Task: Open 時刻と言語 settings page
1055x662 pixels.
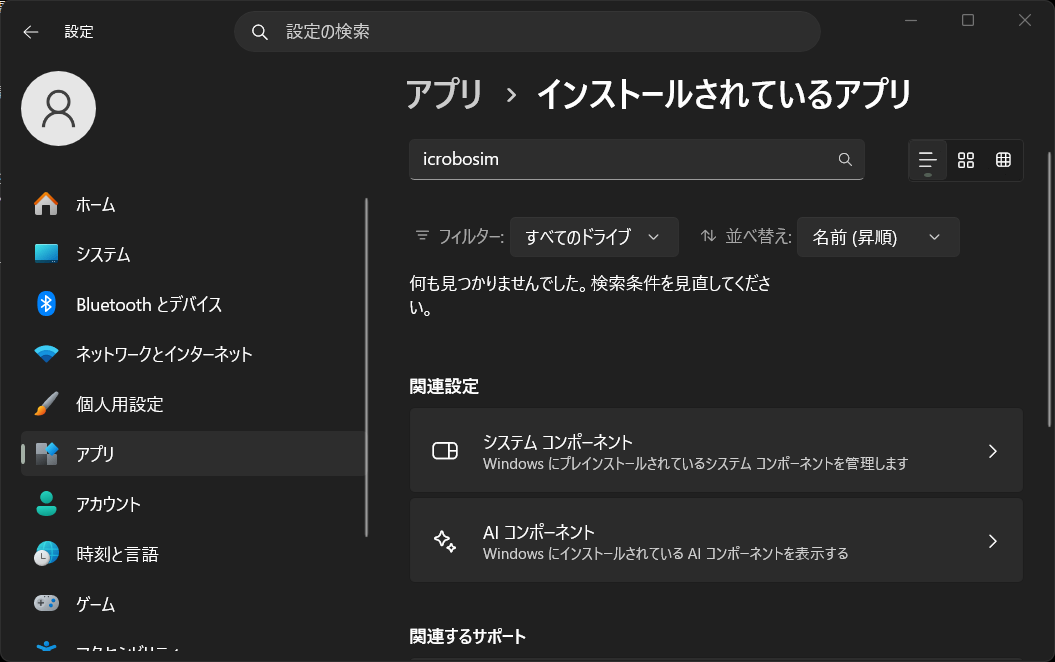Action: (193, 554)
